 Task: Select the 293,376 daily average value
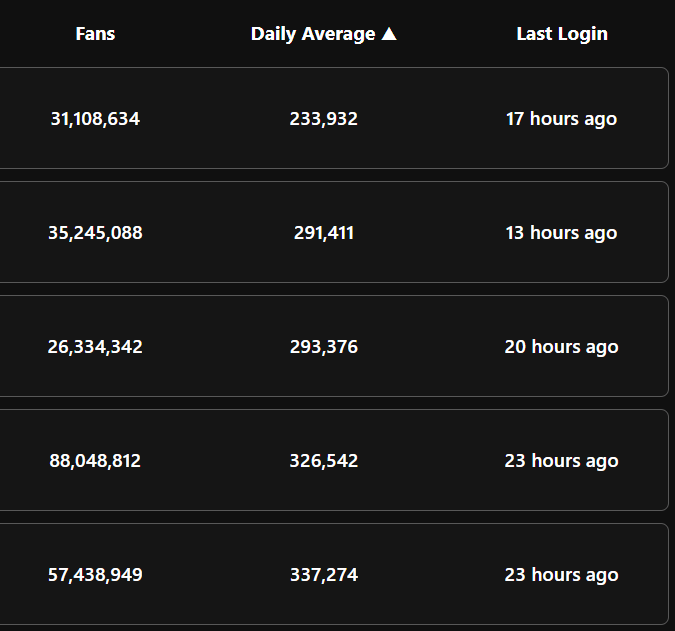click(324, 347)
